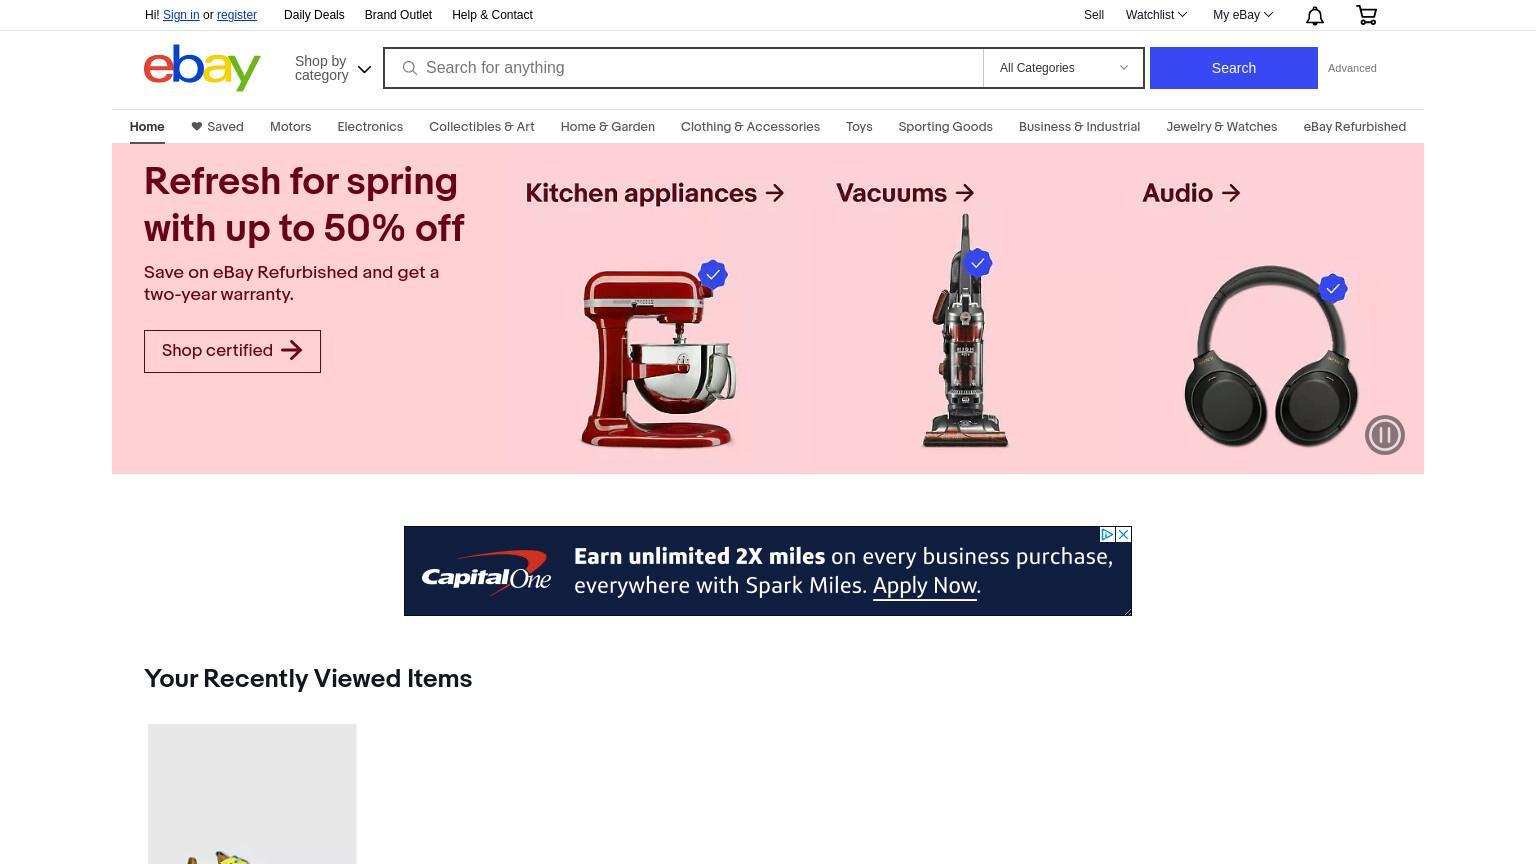The height and width of the screenshot is (864, 1536).
Task: Open the Sporting Goods category
Action: pos(945,127)
